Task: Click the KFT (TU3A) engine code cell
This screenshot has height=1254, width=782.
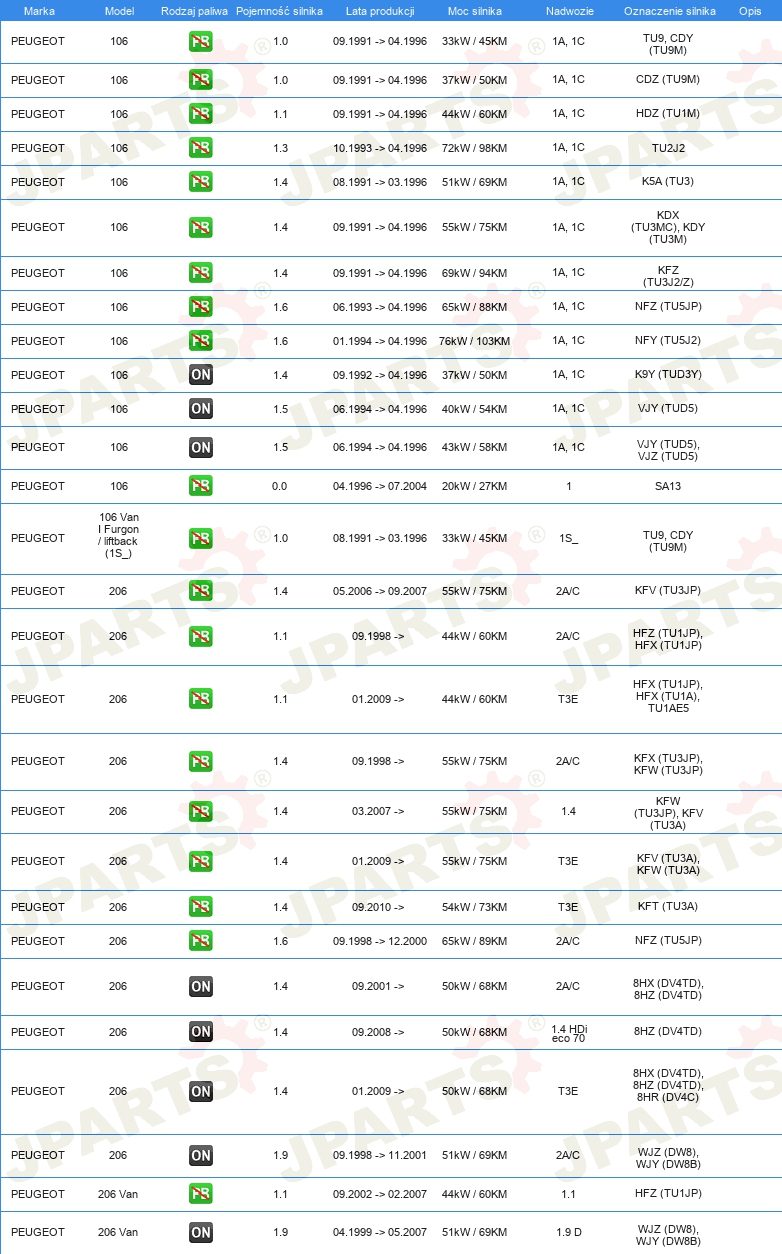Action: click(668, 907)
